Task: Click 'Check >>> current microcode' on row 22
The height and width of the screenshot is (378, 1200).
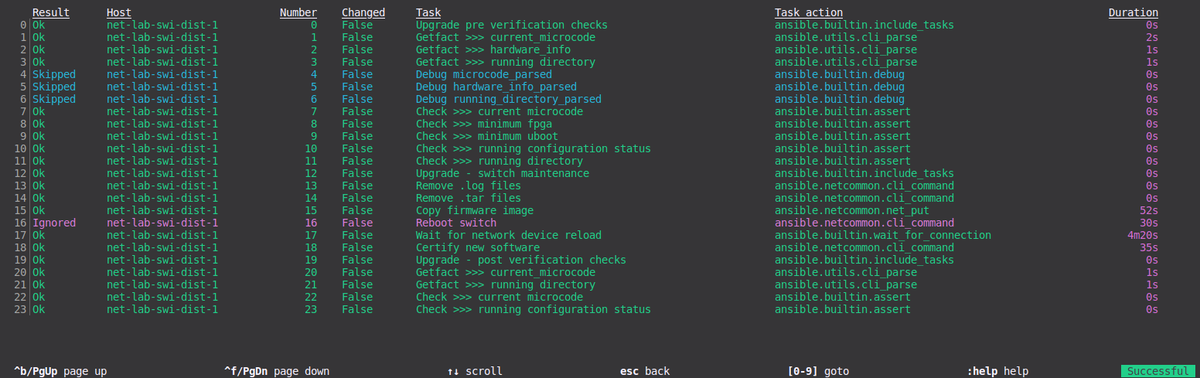Action: coord(499,297)
